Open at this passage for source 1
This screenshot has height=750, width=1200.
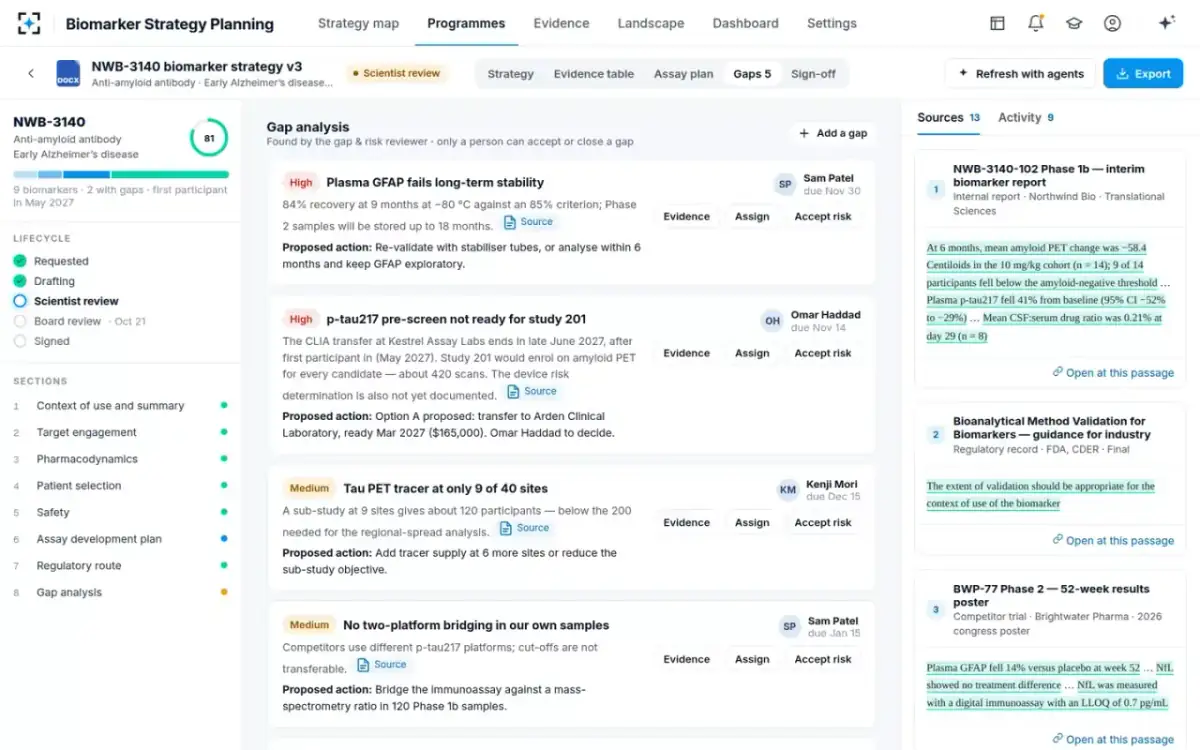point(1113,373)
